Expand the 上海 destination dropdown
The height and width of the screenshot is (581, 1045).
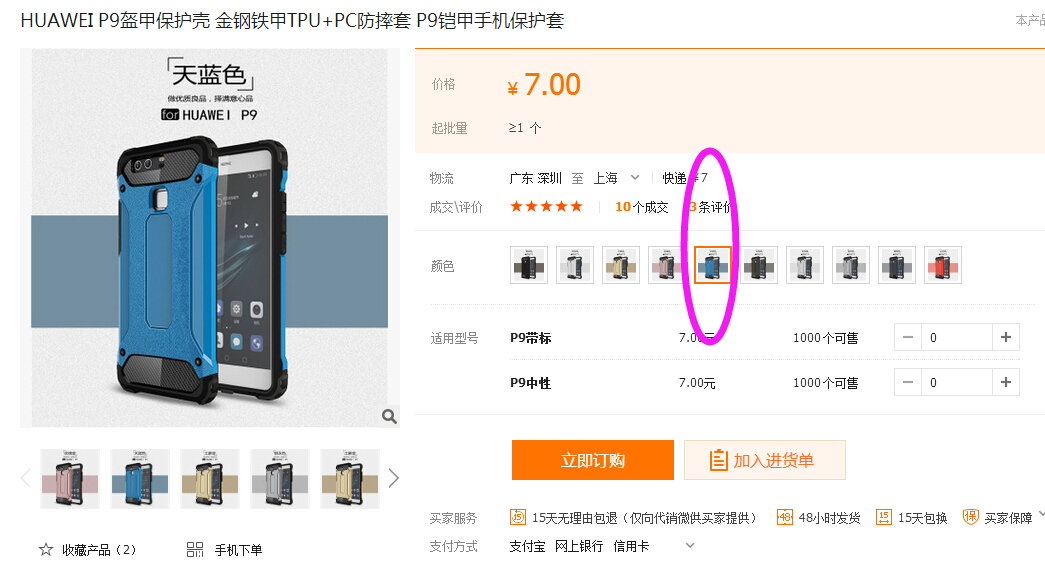pyautogui.click(x=635, y=178)
